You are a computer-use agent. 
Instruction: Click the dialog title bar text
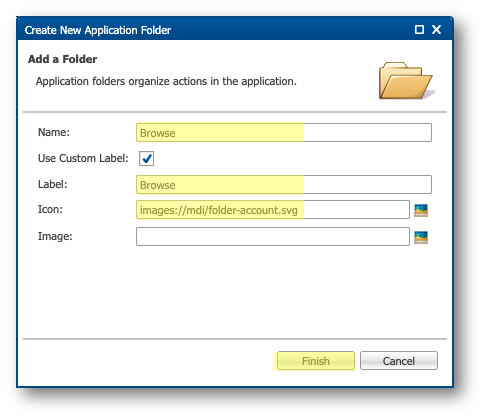coord(98,30)
